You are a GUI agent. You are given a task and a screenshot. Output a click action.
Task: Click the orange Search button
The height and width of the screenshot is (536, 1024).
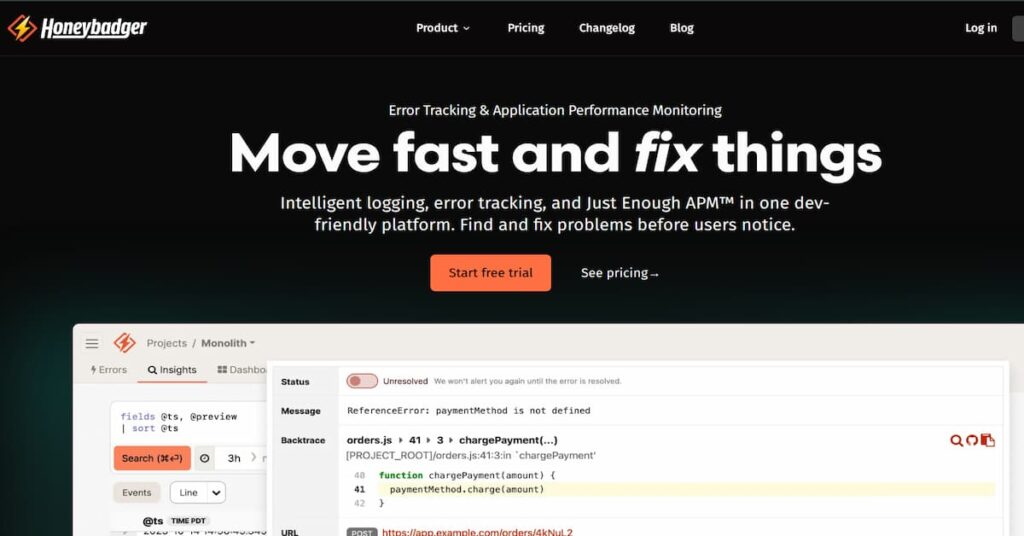(x=152, y=458)
